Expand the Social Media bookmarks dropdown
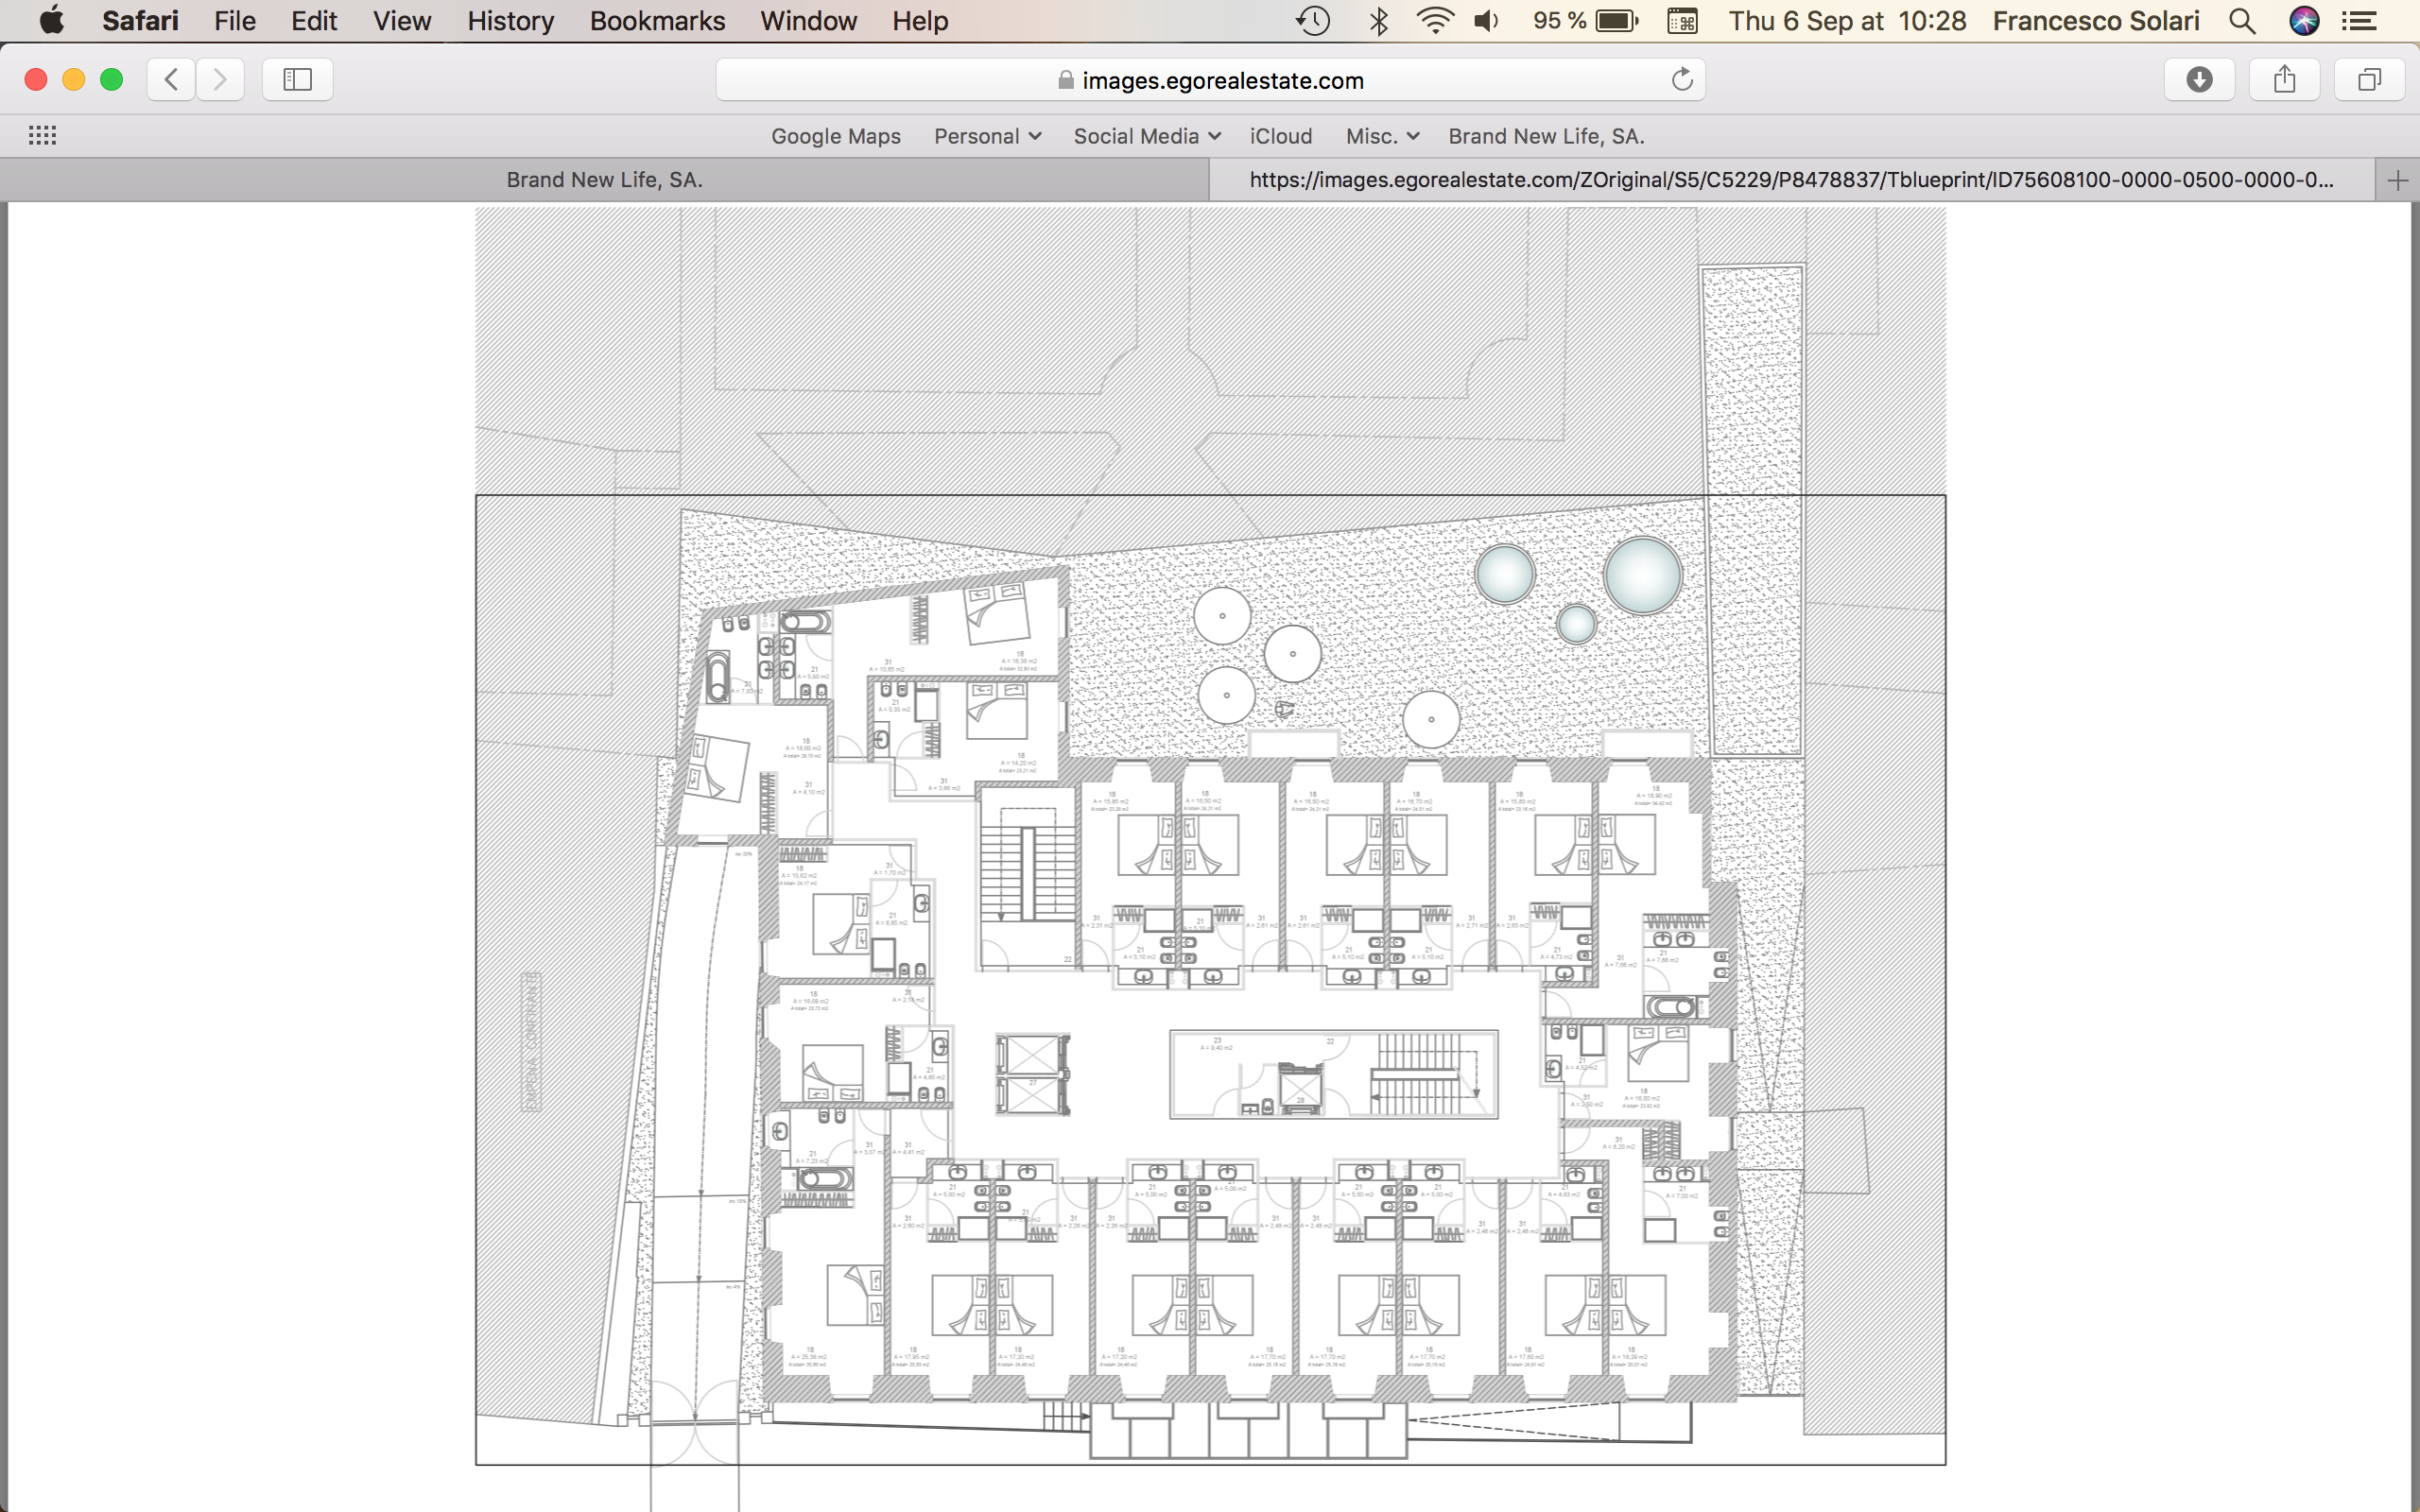The width and height of the screenshot is (2420, 1512). coord(1146,136)
